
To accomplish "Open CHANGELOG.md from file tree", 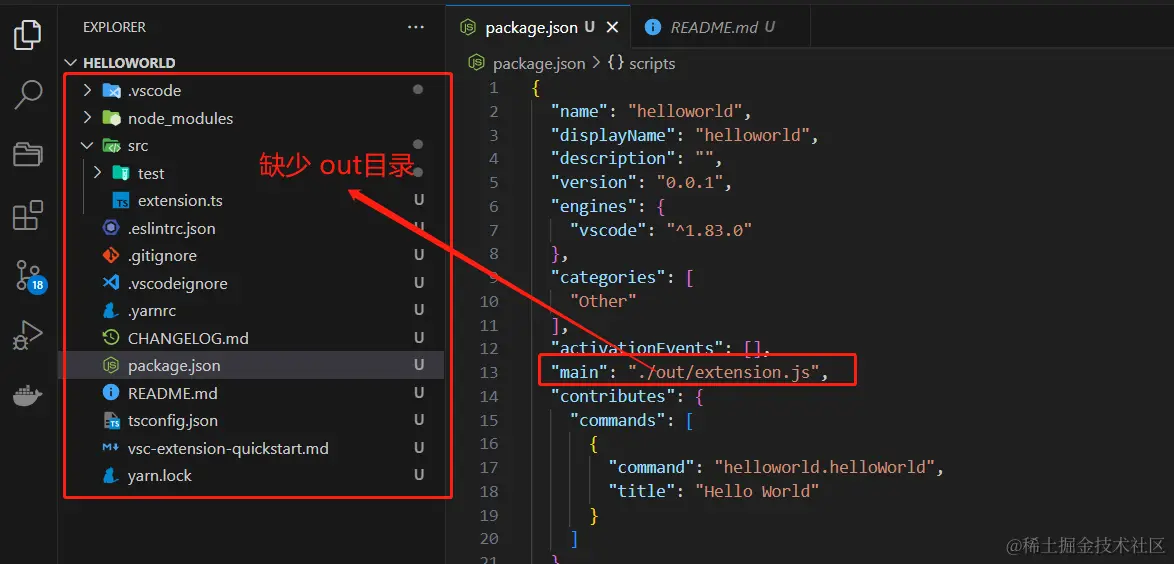I will click(x=188, y=338).
